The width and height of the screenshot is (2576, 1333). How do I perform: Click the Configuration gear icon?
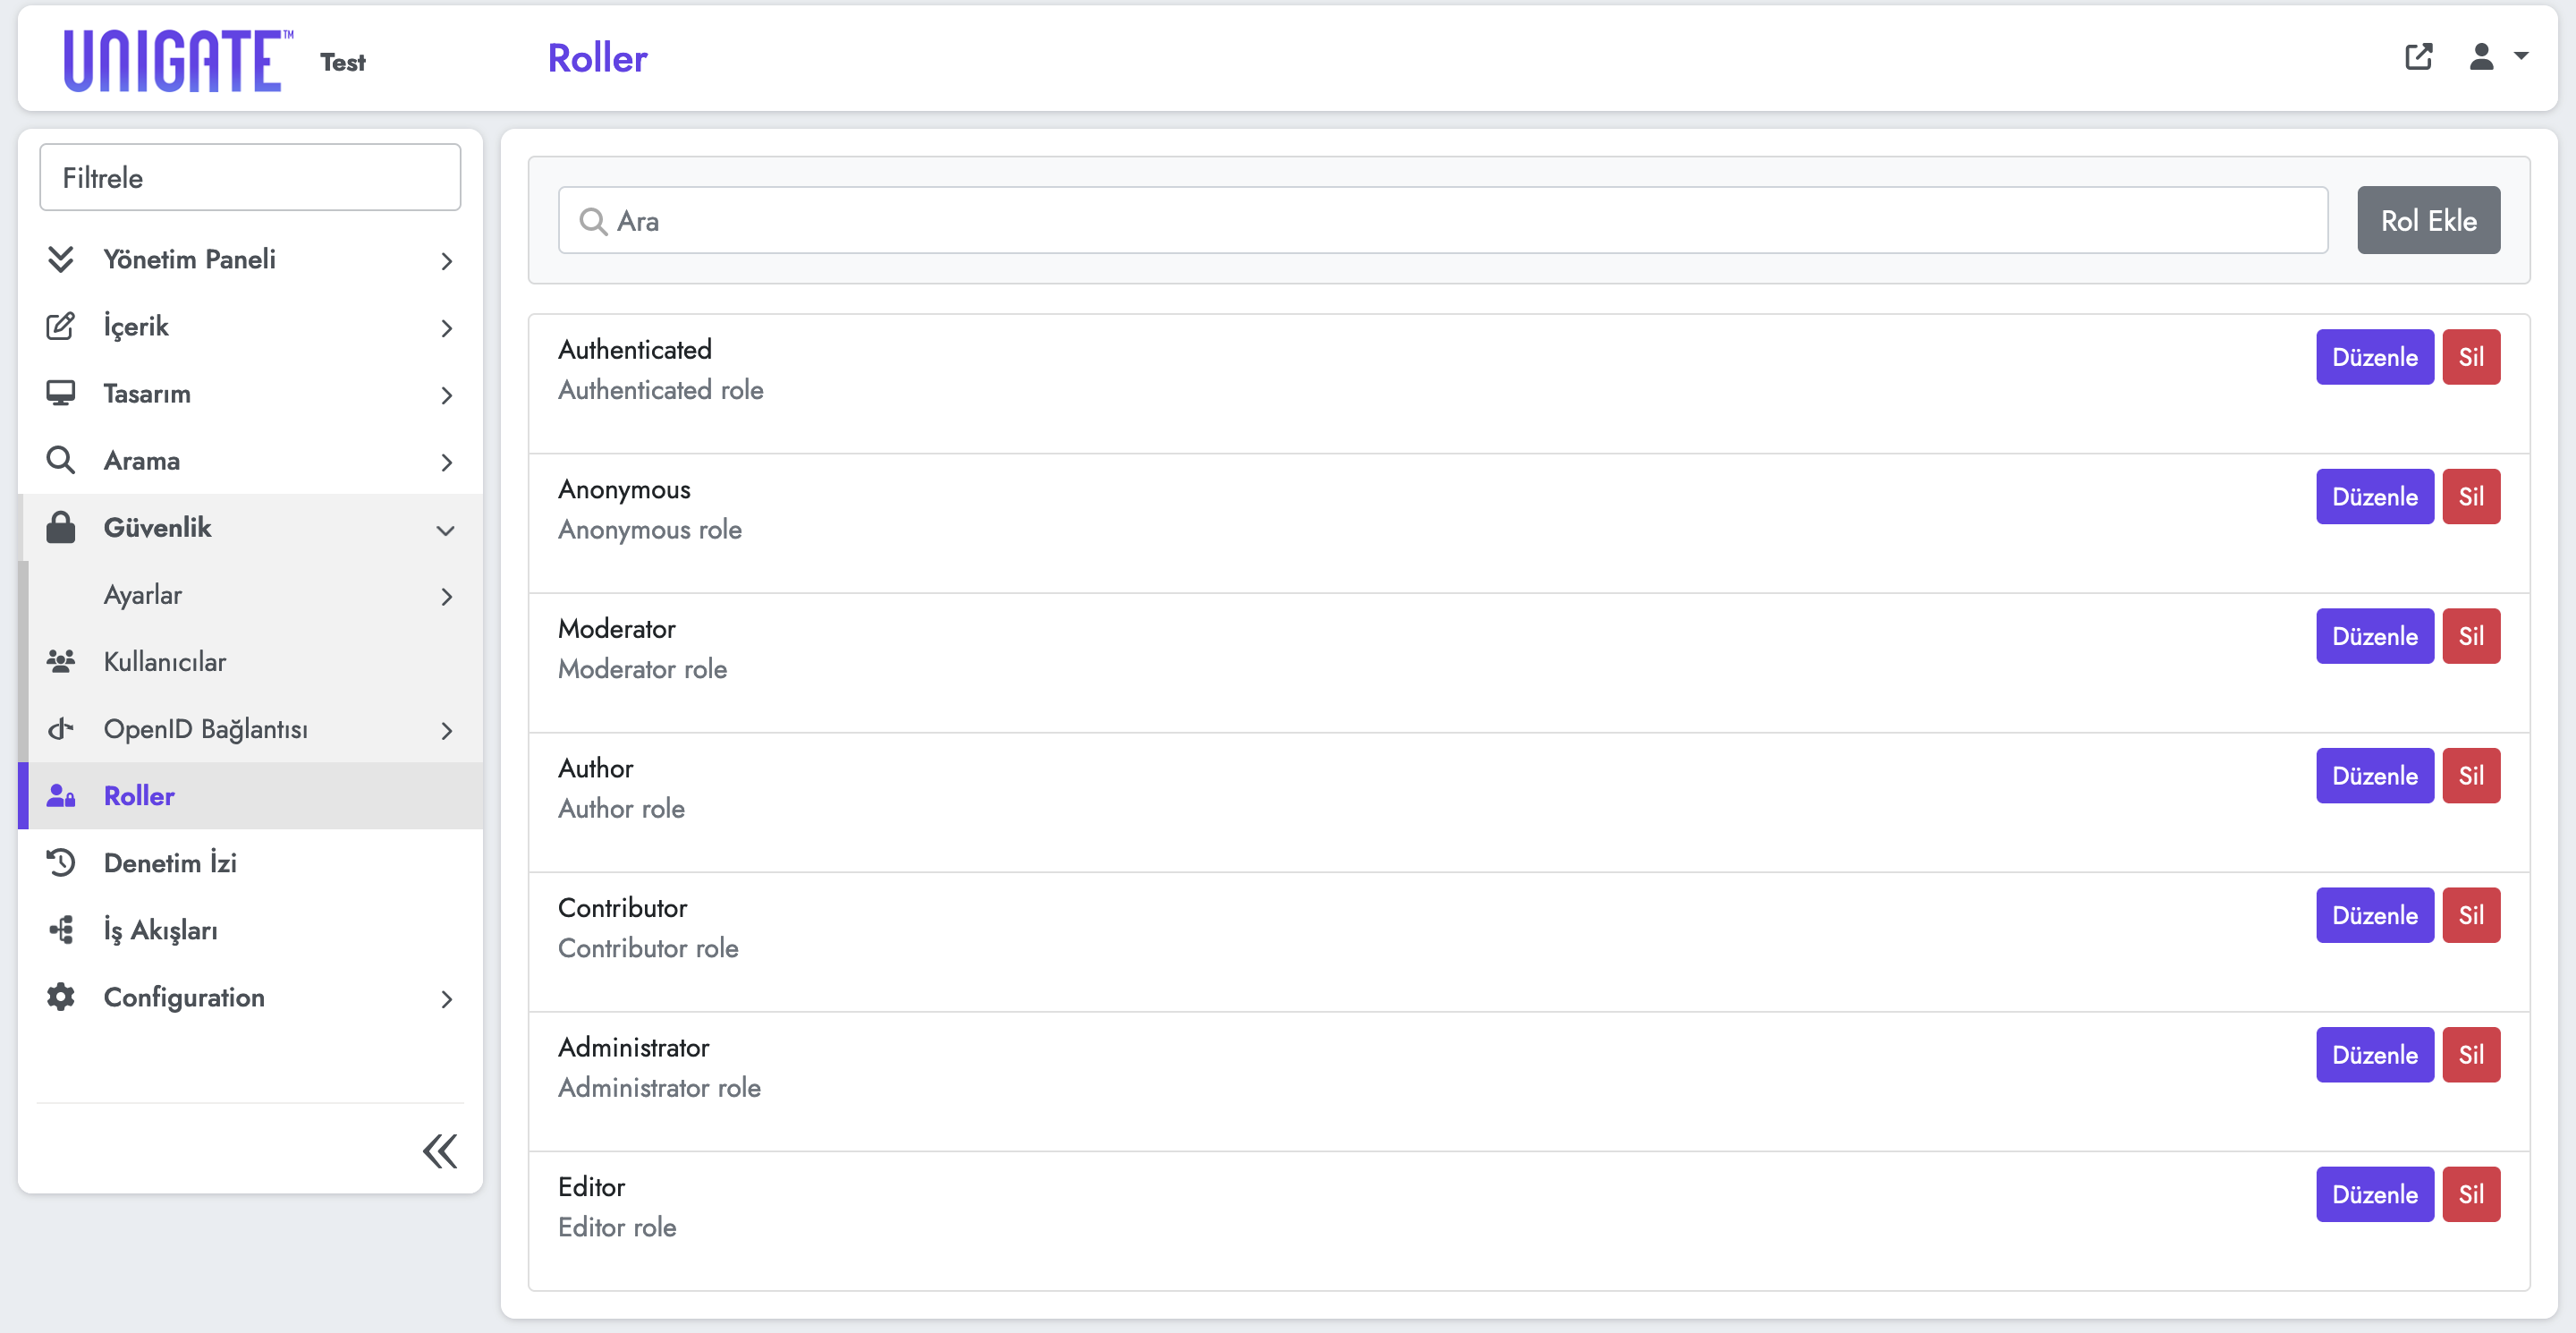pos(61,996)
